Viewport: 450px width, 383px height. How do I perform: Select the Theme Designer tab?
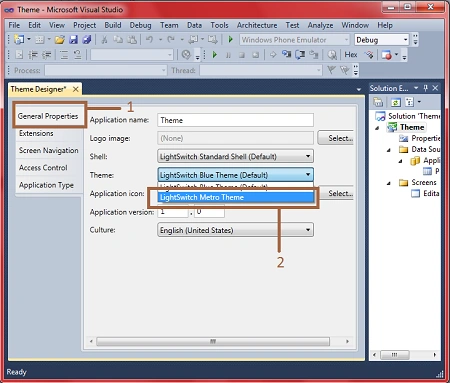(x=38, y=89)
